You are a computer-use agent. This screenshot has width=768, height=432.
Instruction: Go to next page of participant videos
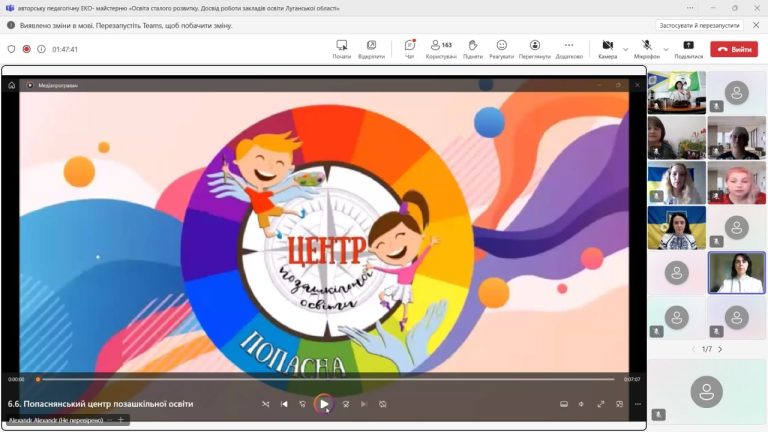click(x=720, y=349)
